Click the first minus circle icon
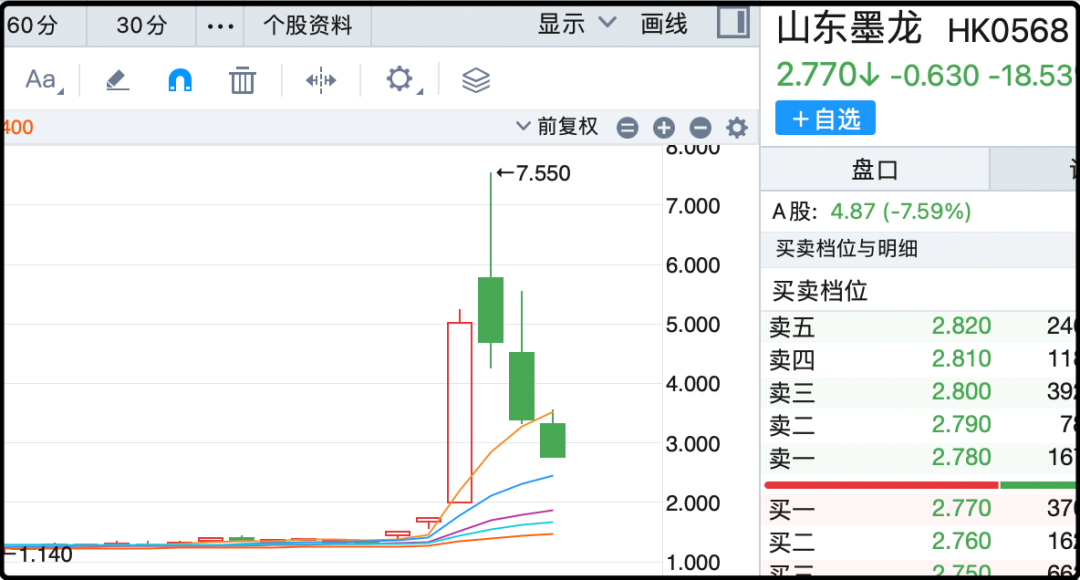1080x580 pixels. (x=627, y=127)
